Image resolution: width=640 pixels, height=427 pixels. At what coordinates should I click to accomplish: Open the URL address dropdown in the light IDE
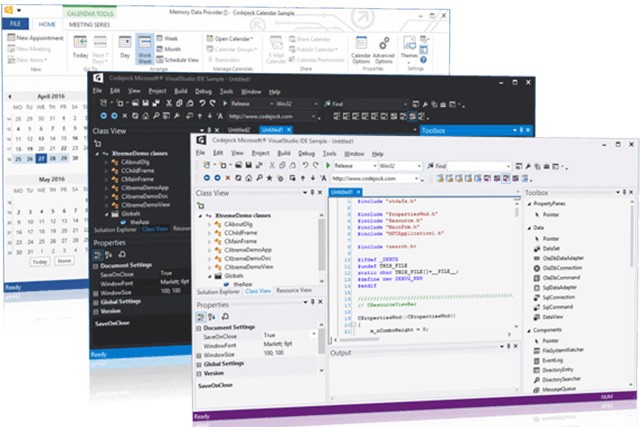point(416,178)
